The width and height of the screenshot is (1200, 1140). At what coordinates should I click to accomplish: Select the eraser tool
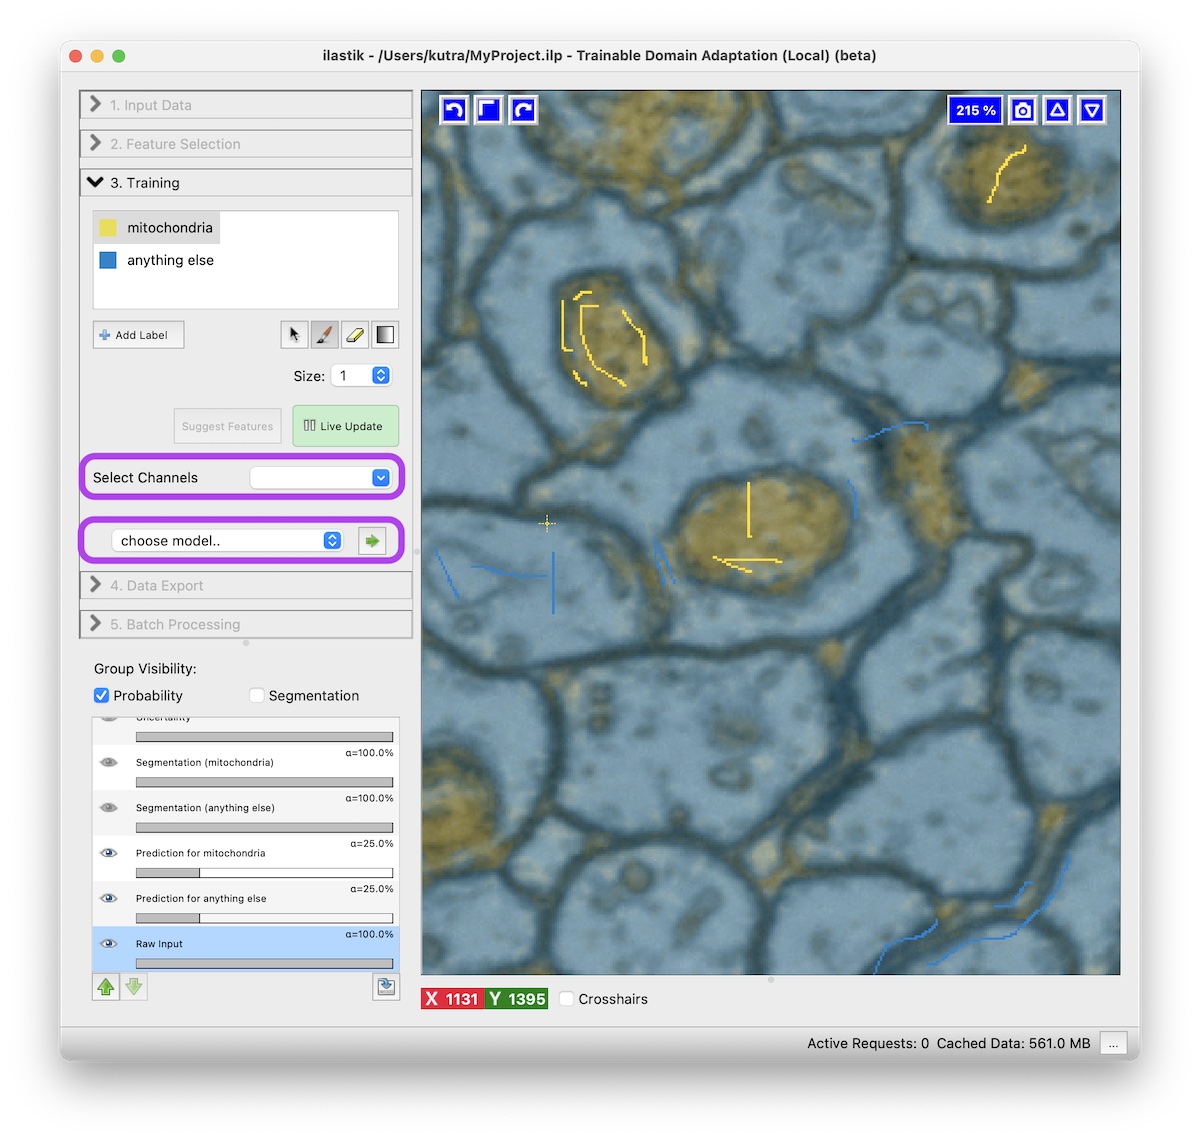click(355, 335)
